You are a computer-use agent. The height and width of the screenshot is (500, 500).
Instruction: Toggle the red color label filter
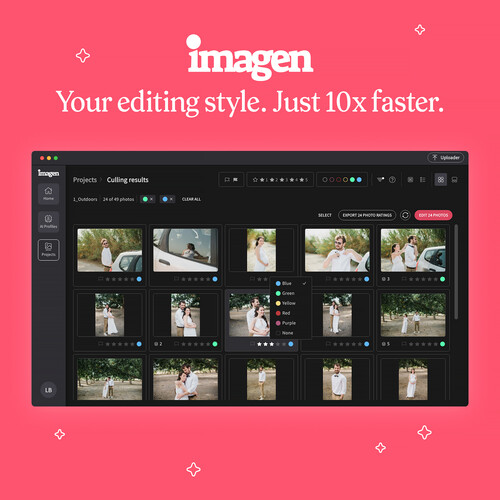click(338, 180)
